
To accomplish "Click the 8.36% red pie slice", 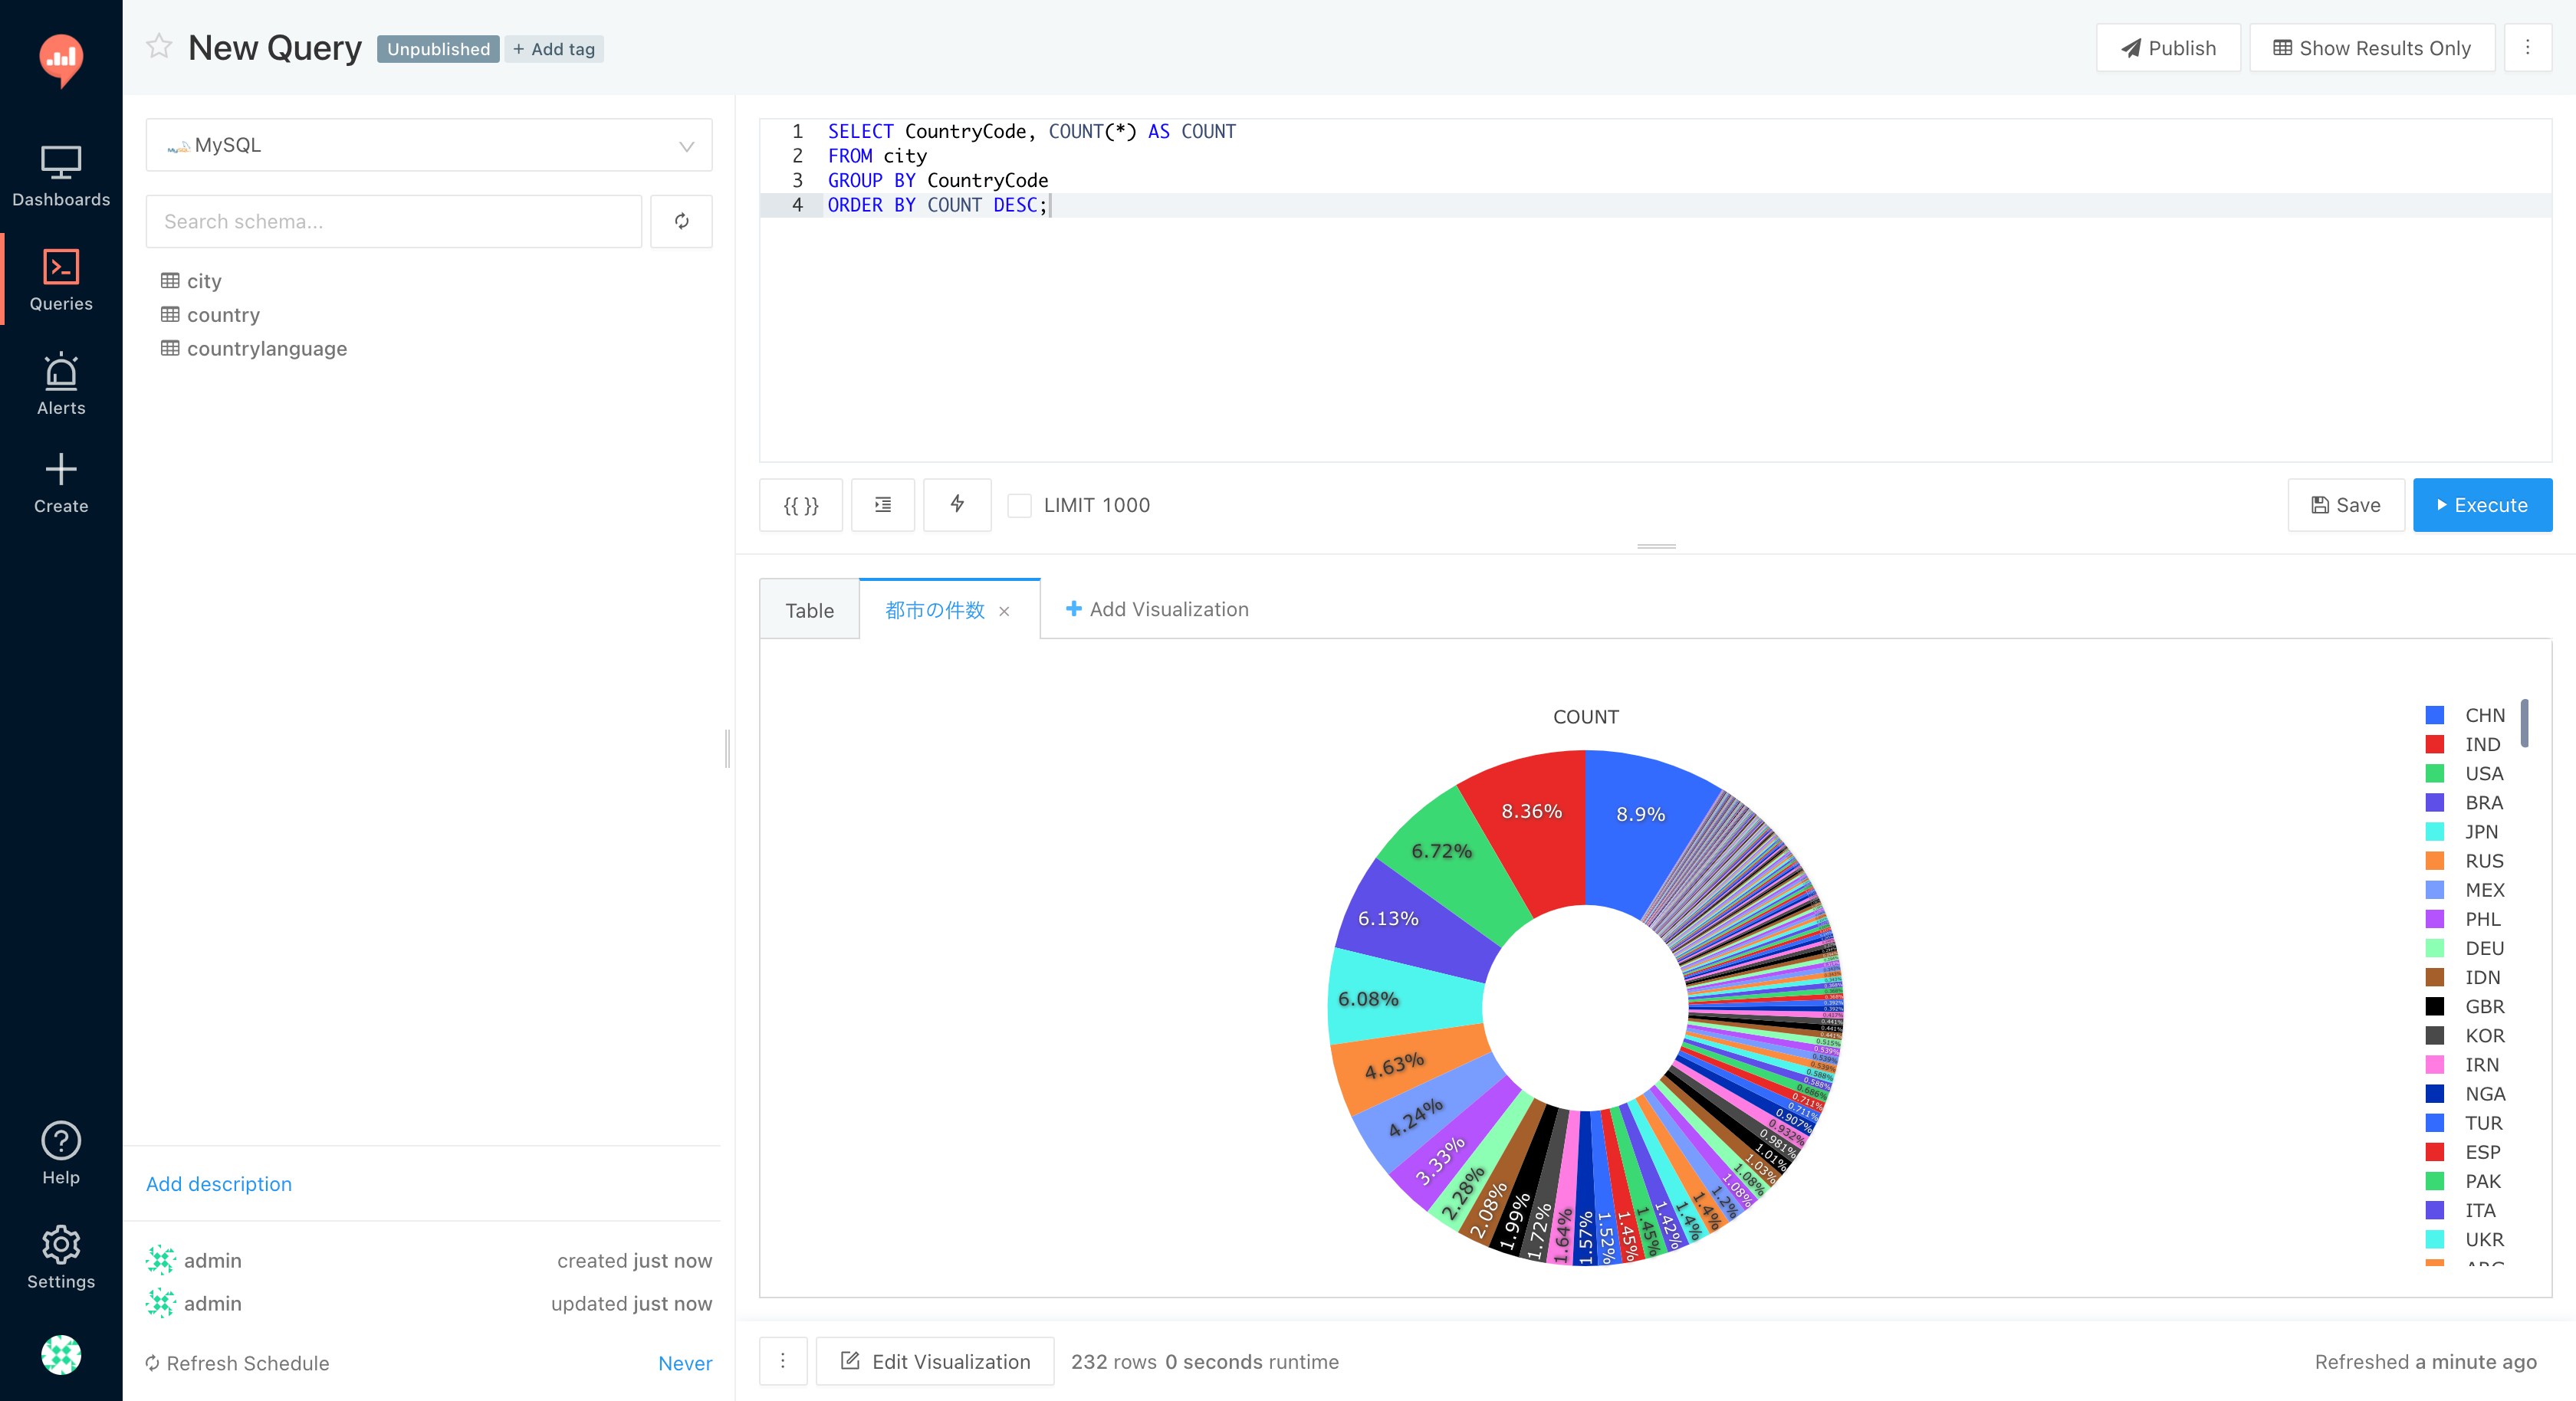I will coord(1531,811).
